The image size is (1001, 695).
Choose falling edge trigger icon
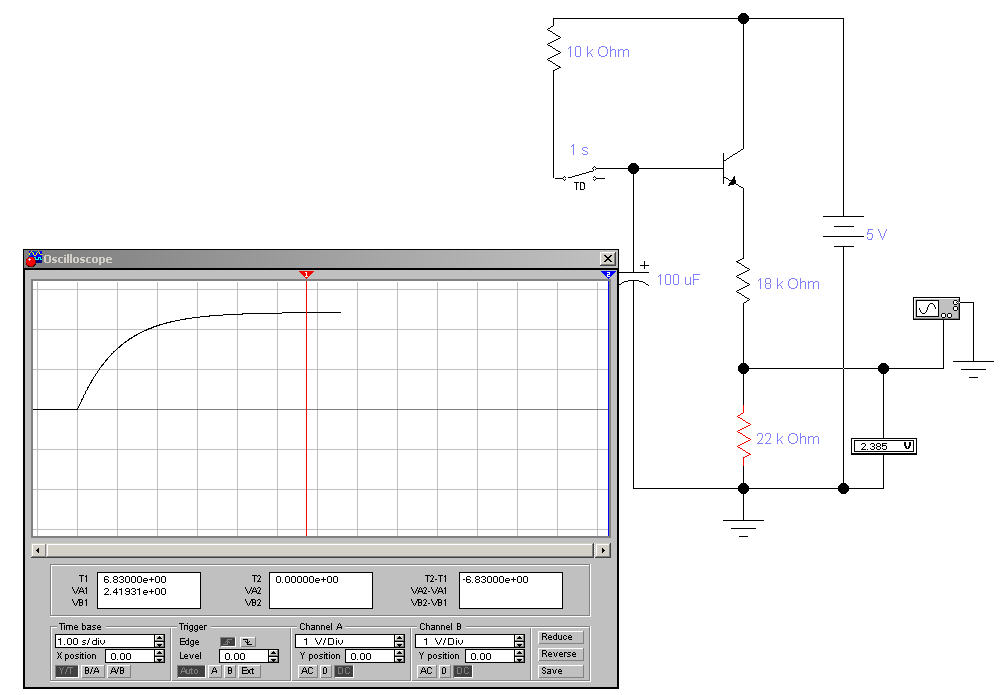tap(248, 642)
